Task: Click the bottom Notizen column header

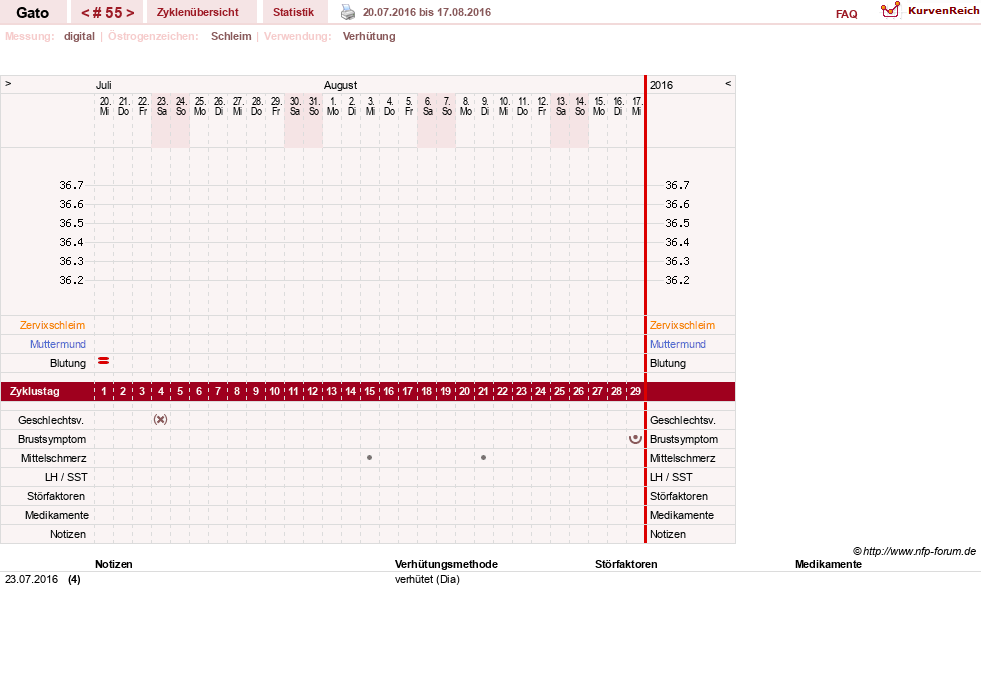Action: pyautogui.click(x=114, y=564)
